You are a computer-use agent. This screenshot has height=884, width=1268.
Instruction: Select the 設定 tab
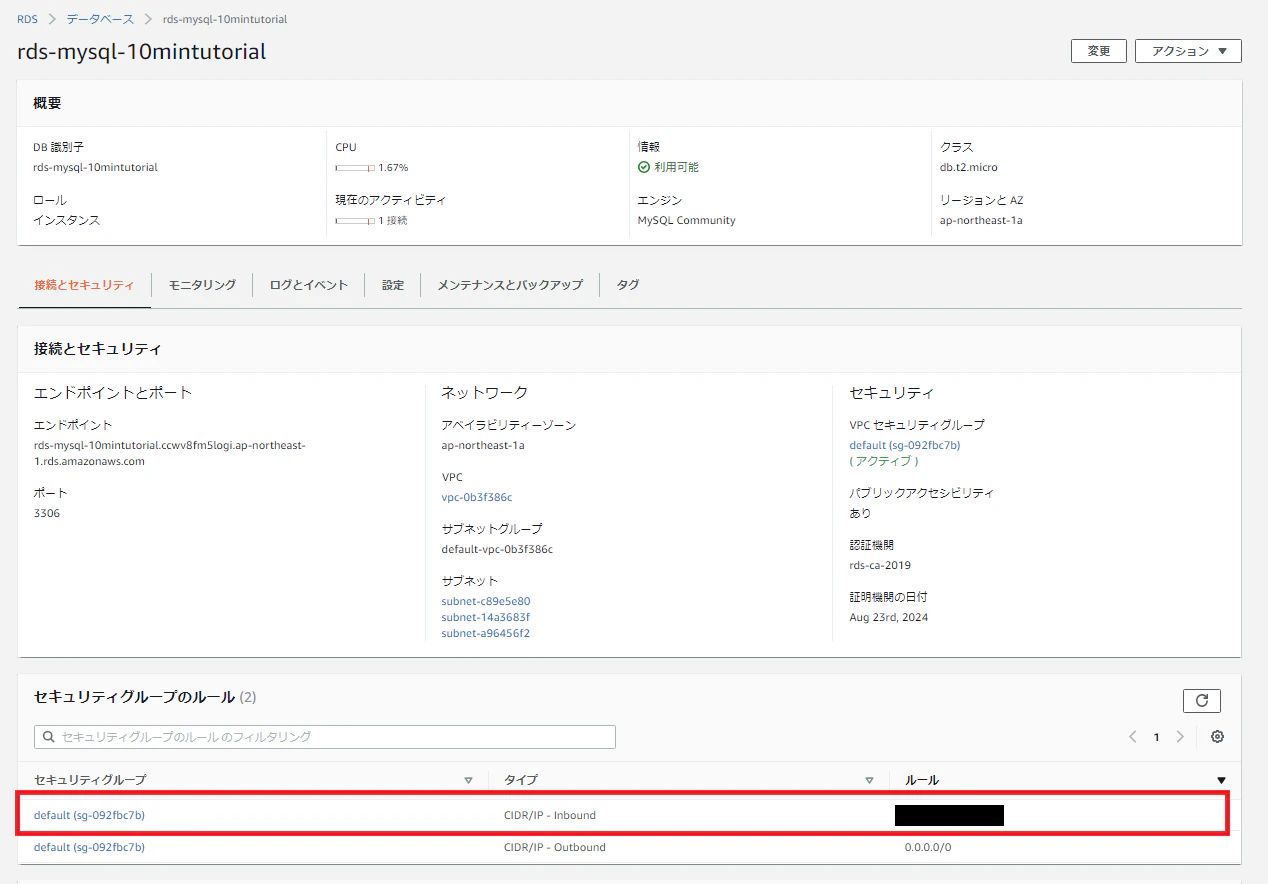pos(393,285)
